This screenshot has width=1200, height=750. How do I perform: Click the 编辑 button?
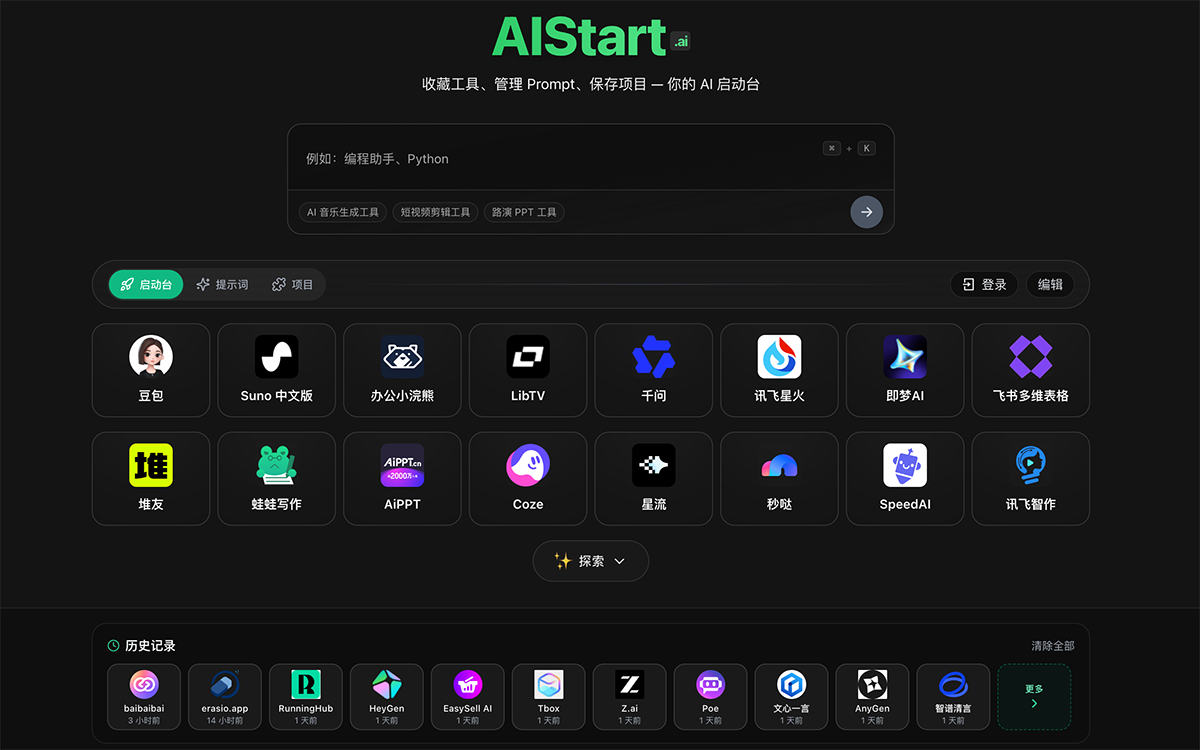coord(1050,284)
